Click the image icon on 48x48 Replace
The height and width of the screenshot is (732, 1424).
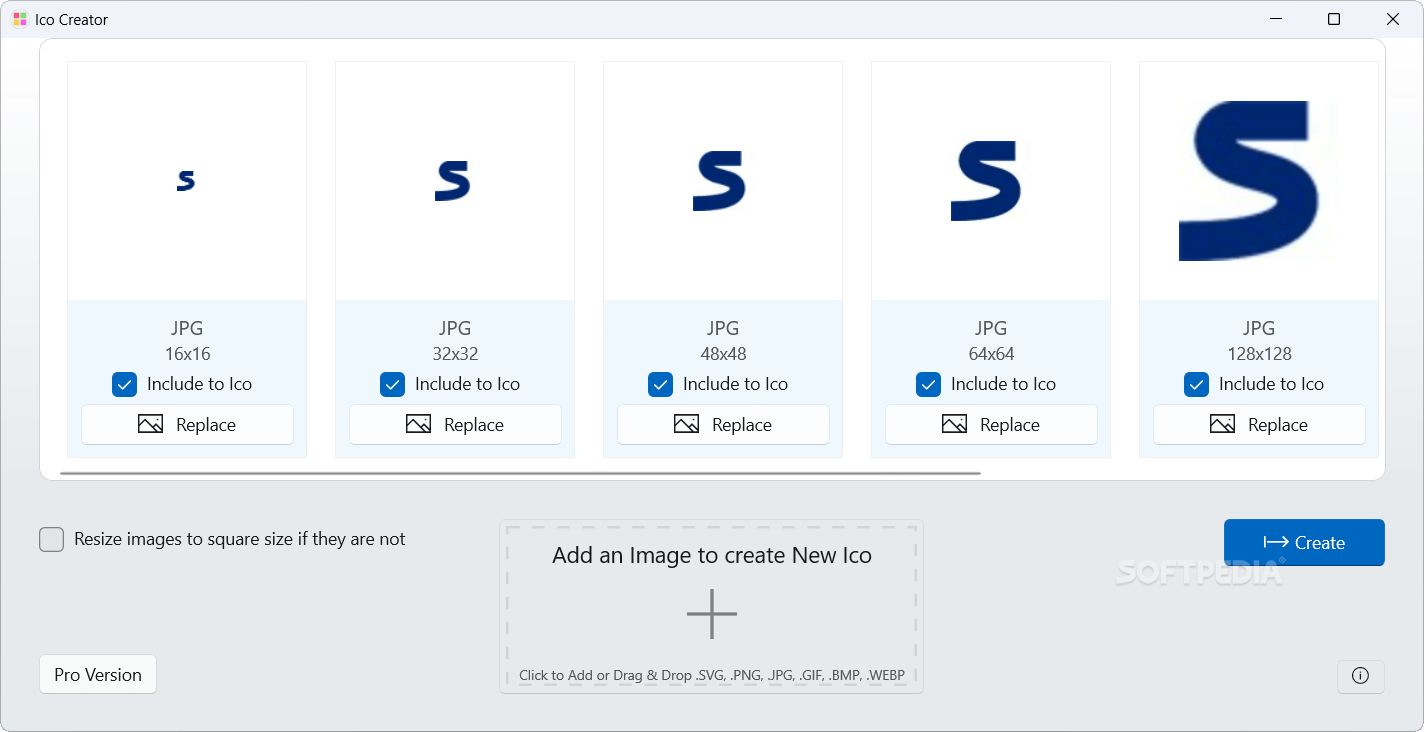(x=686, y=425)
